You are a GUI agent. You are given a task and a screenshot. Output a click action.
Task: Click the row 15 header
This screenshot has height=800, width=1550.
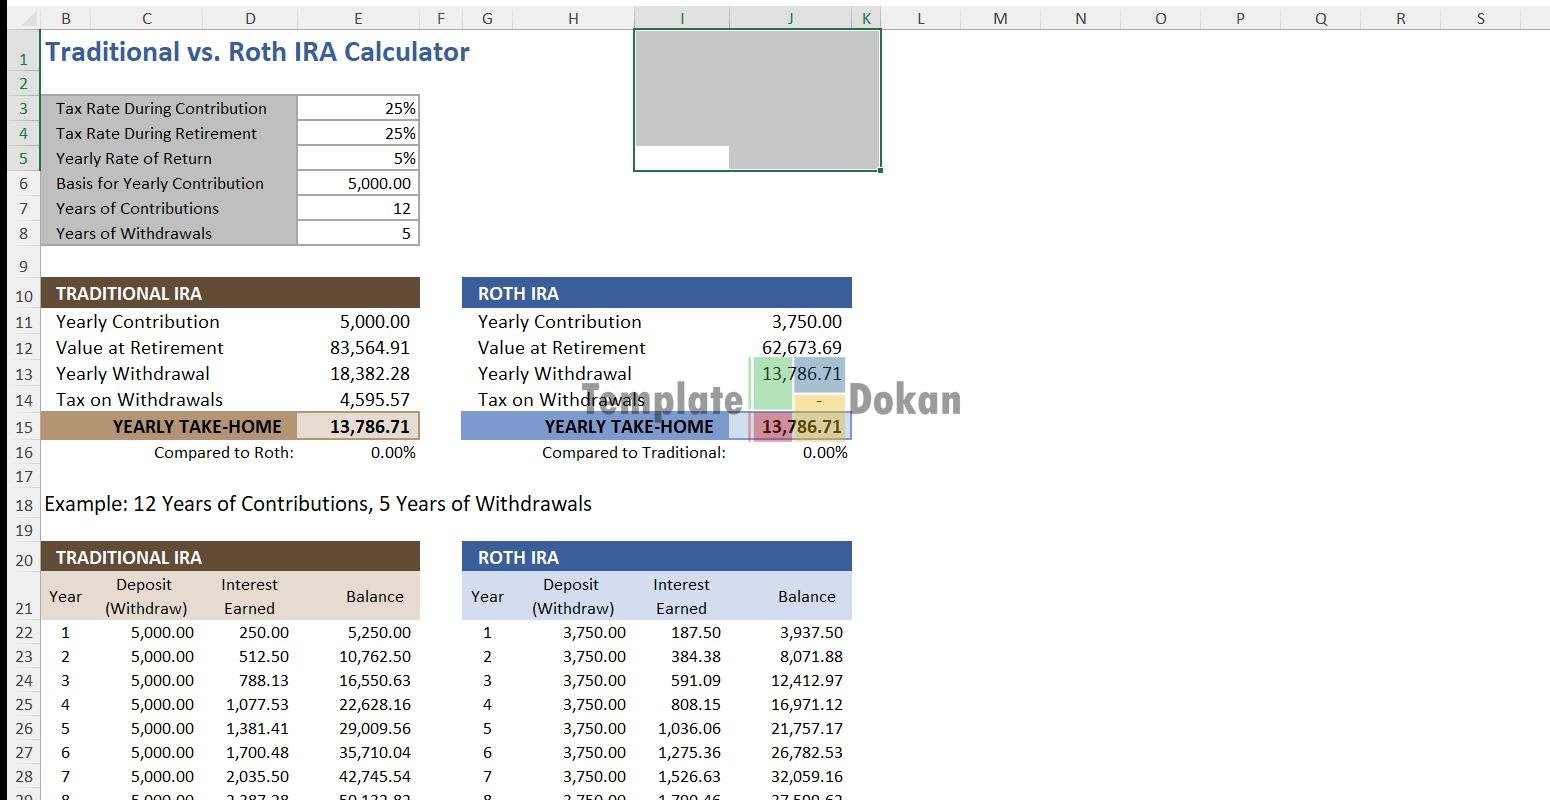point(24,427)
